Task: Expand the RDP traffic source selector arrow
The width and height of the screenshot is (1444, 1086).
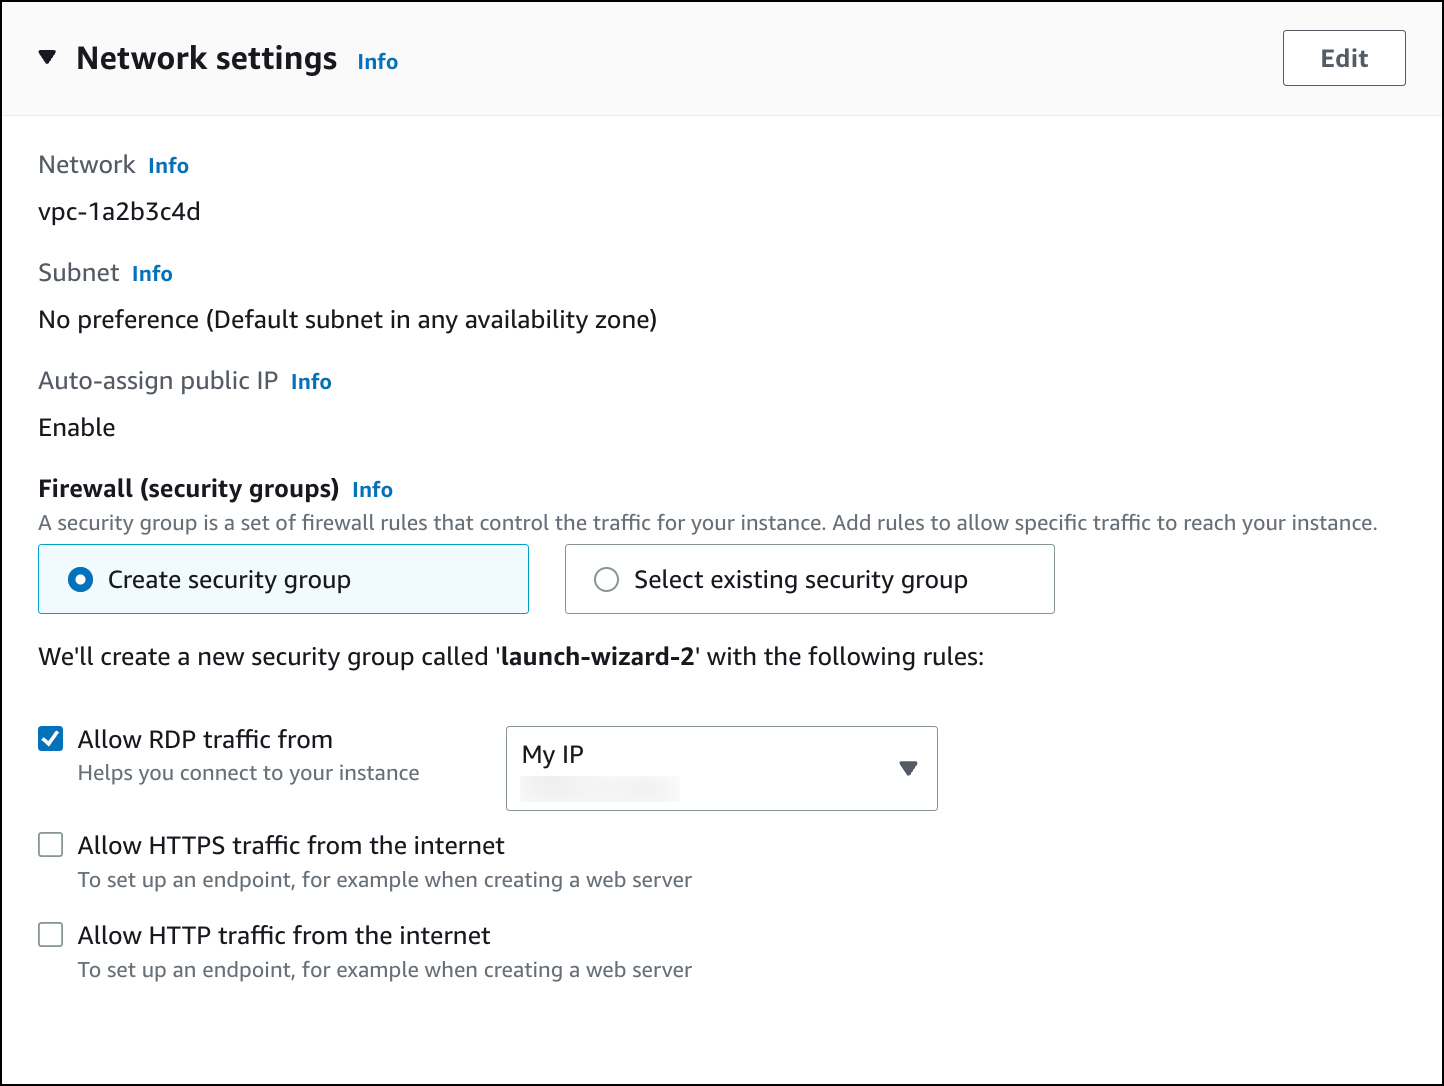Action: tap(908, 768)
